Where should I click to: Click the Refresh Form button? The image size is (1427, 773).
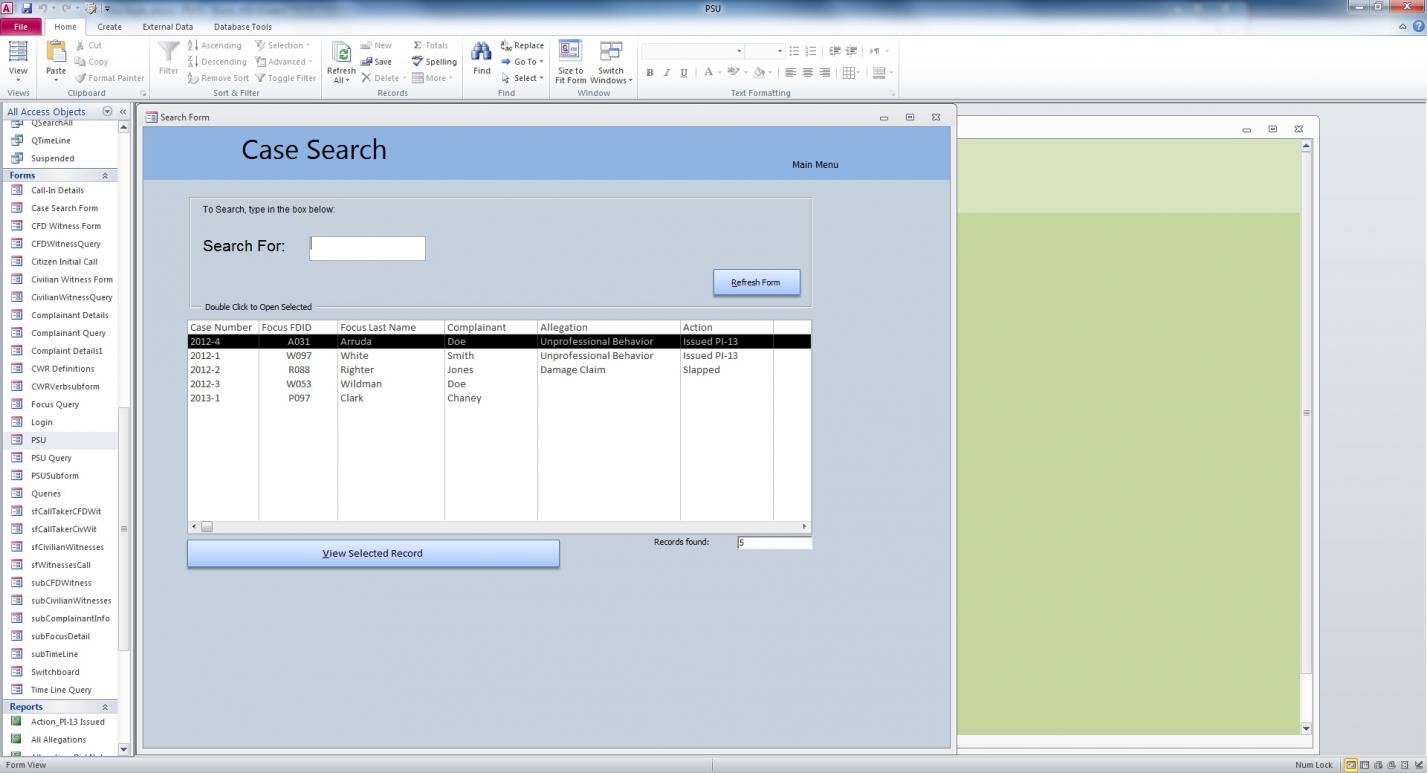(756, 282)
